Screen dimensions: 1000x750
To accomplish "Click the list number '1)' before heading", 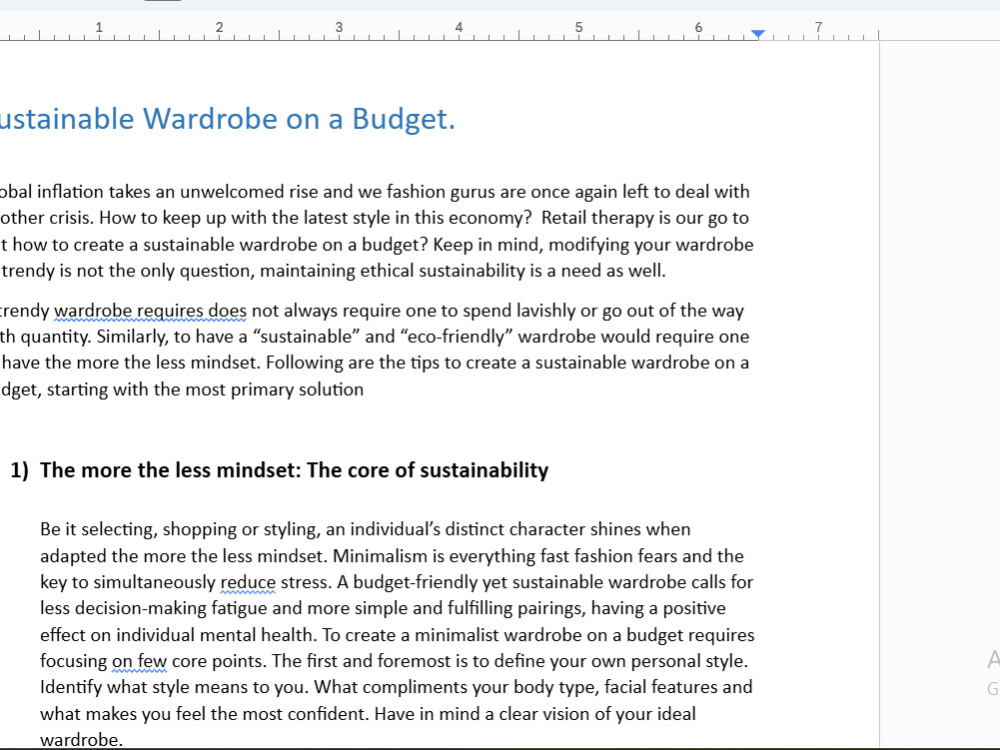I will (x=20, y=470).
